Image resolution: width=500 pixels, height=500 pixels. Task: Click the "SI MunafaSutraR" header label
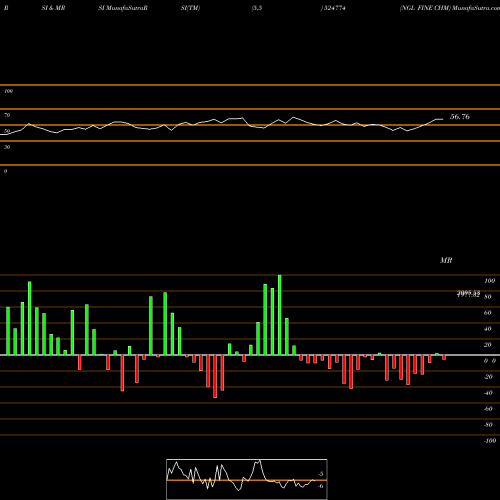click(x=123, y=8)
